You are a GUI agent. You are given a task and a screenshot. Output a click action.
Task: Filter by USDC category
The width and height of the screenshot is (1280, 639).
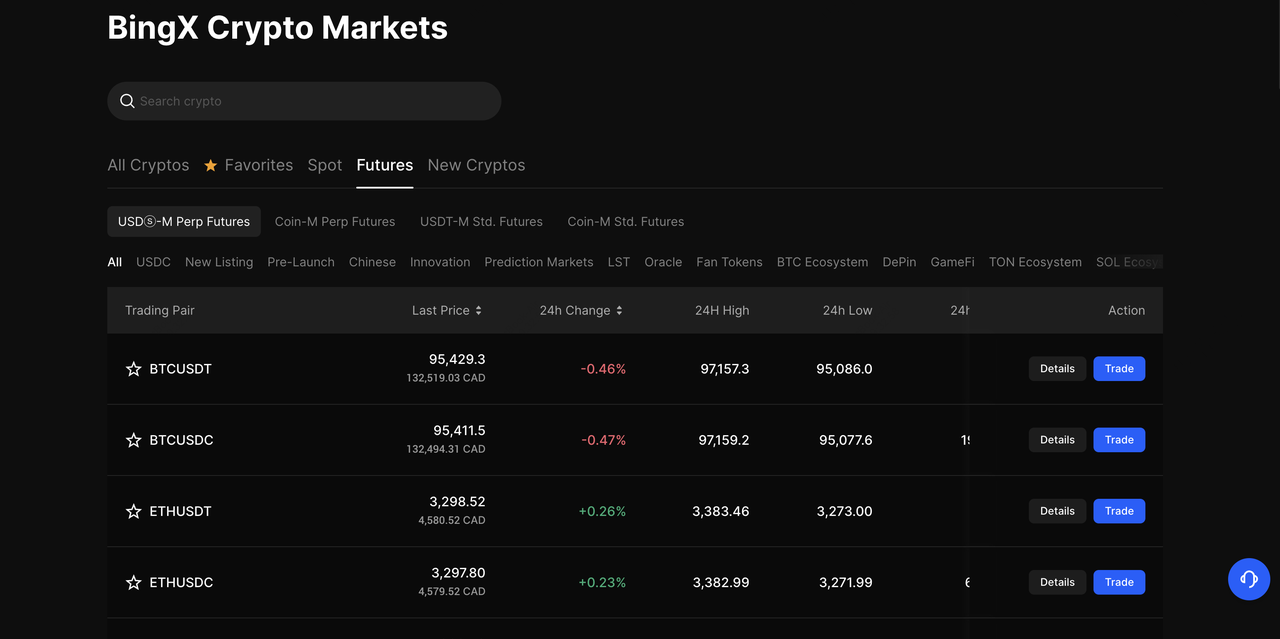153,262
